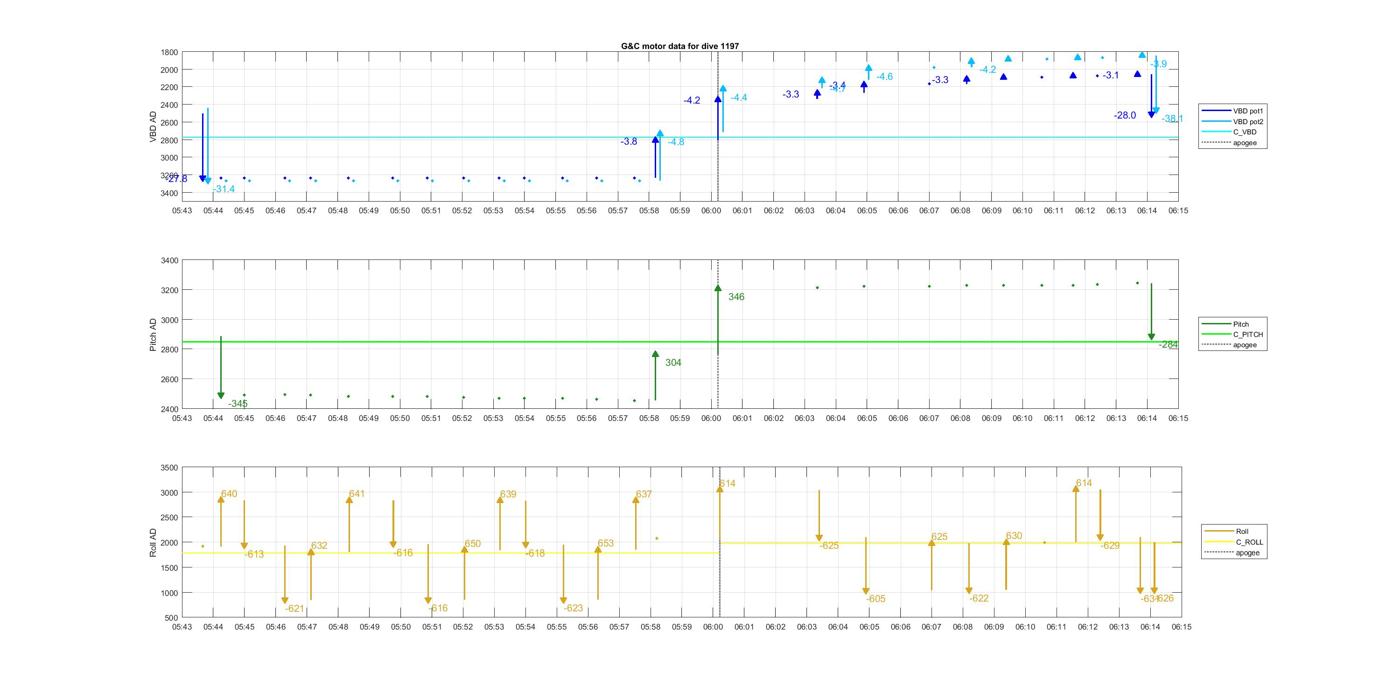Click the roll value label '632'
This screenshot has height=693, width=1400.
319,546
